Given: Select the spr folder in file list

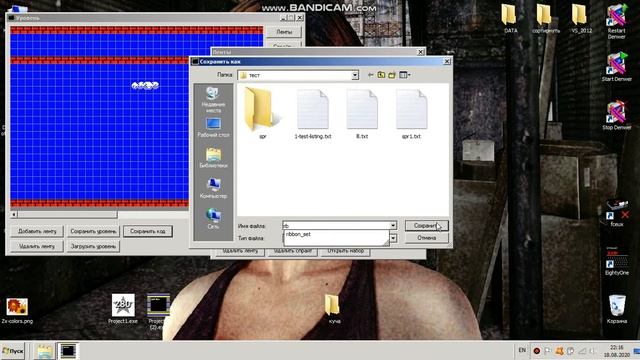Looking at the screenshot, I should (x=263, y=113).
